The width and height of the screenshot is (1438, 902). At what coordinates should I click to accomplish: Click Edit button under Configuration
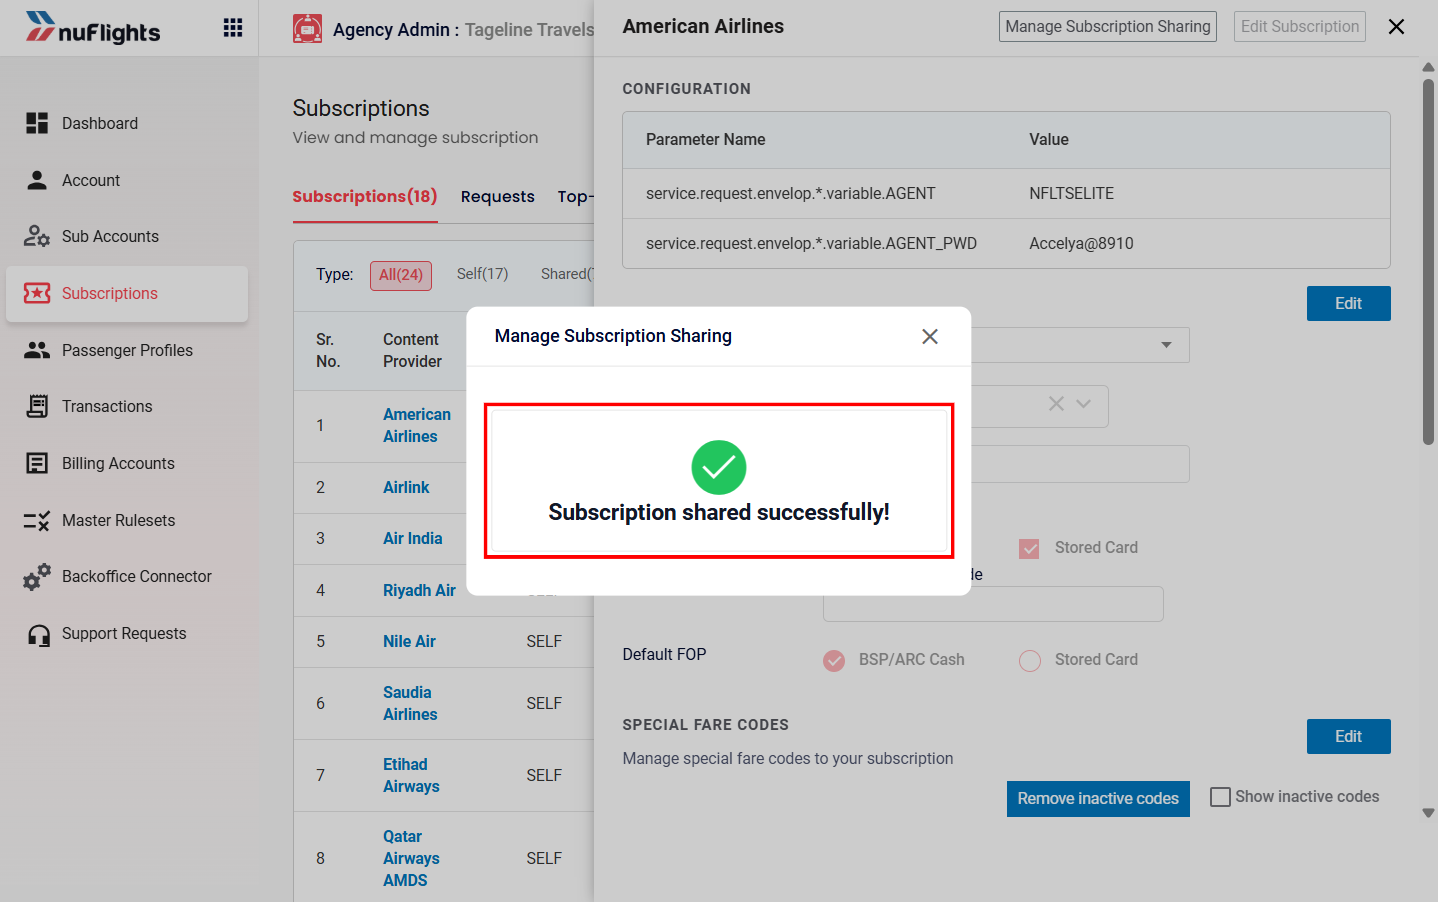click(x=1349, y=304)
